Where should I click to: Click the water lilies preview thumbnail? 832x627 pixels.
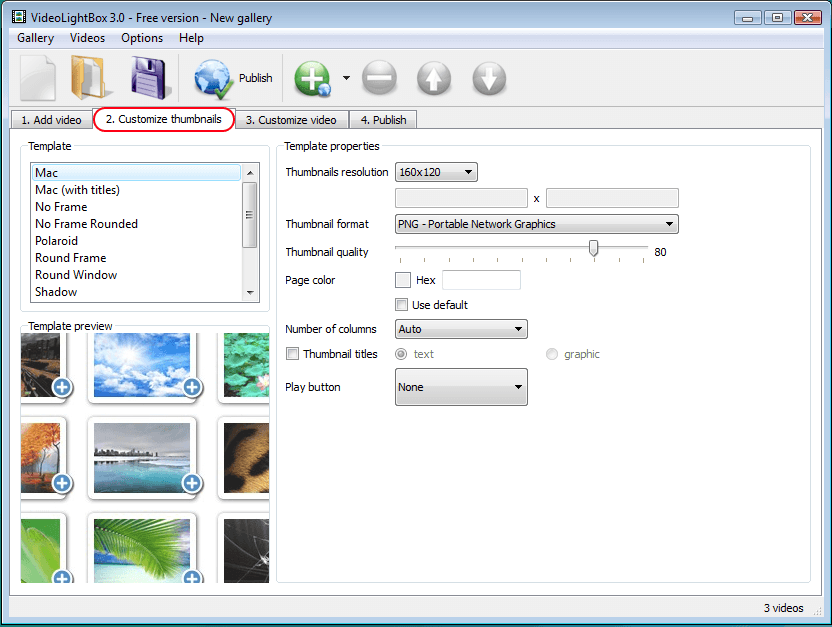246,365
